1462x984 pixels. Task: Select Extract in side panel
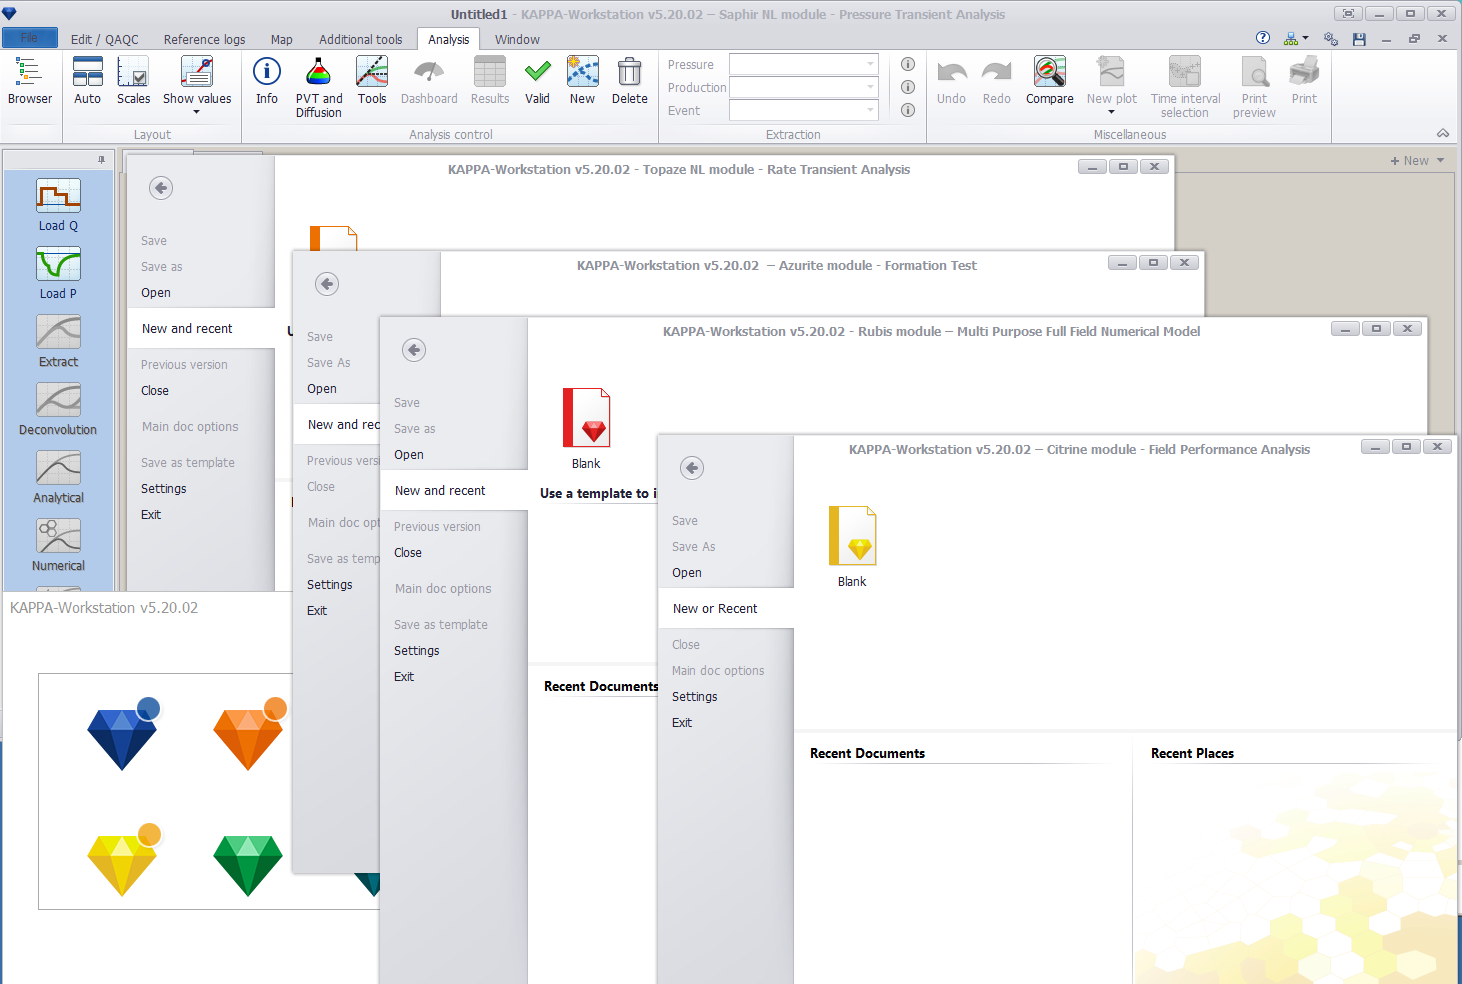point(58,341)
